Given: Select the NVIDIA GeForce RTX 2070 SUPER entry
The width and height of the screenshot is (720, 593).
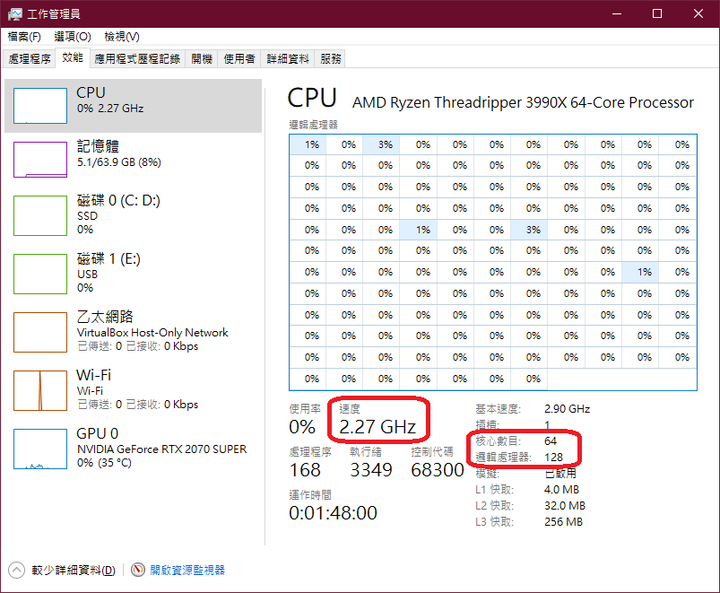Looking at the screenshot, I should 133,449.
